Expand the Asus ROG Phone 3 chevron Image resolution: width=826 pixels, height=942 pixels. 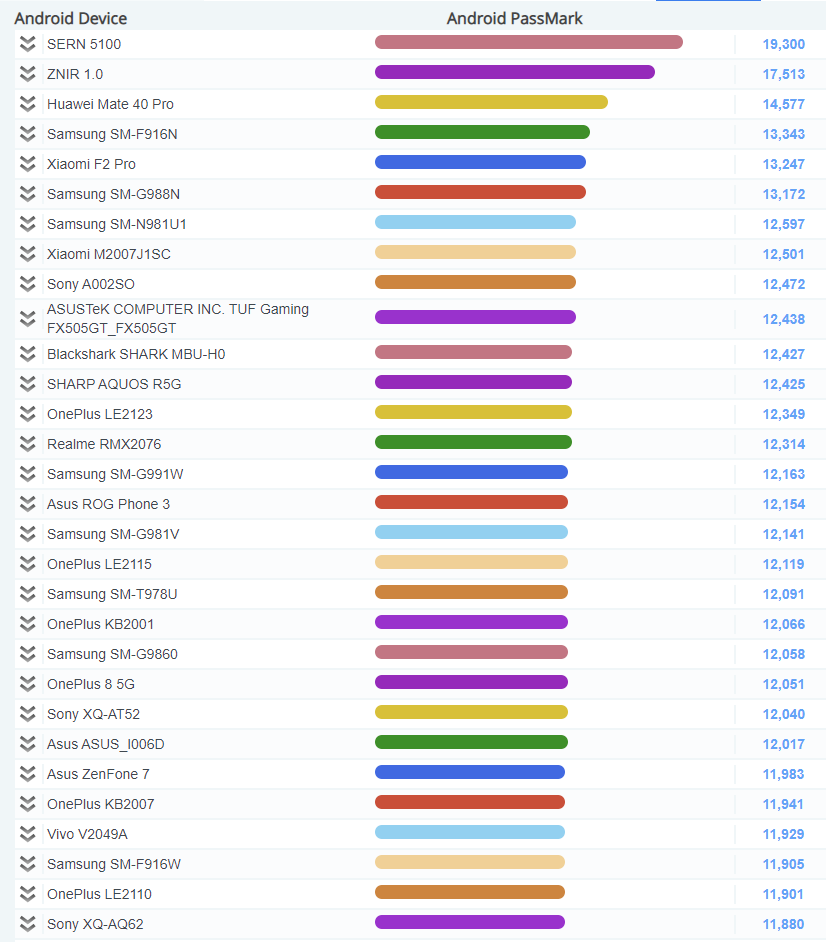click(x=28, y=504)
